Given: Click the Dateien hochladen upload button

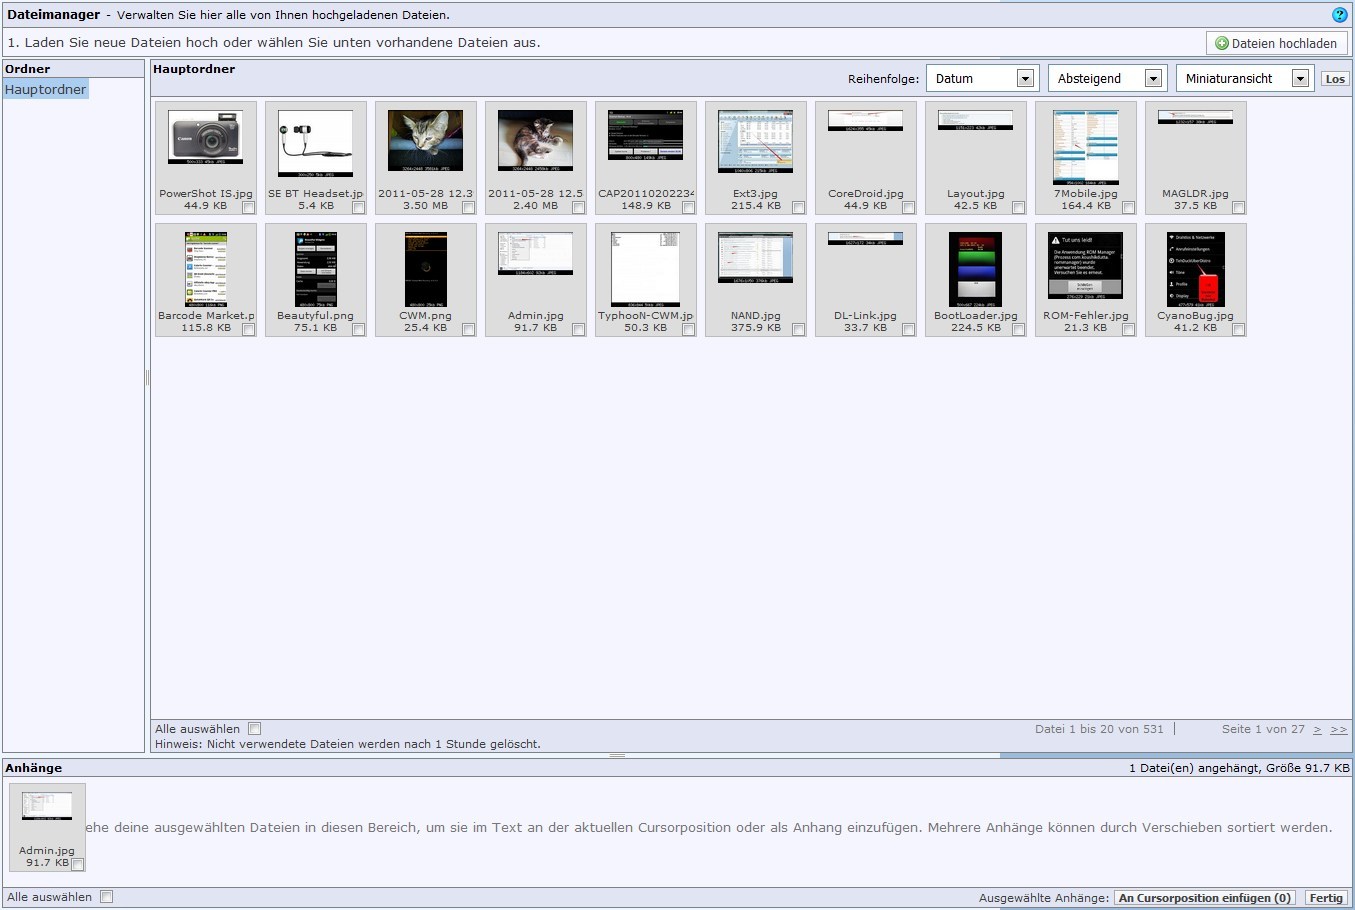Looking at the screenshot, I should 1276,43.
